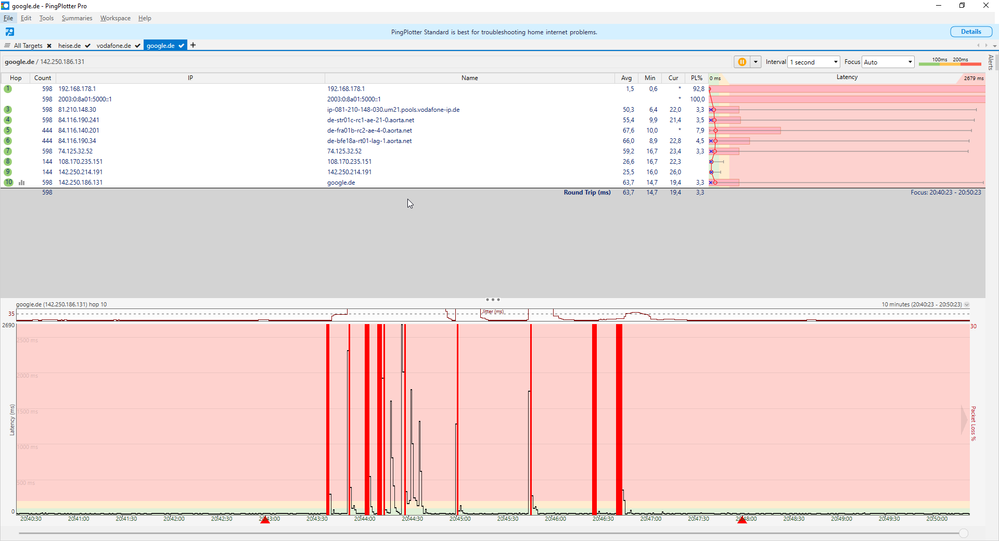The height and width of the screenshot is (541, 999).
Task: Open the Summaries menu
Action: (x=77, y=18)
